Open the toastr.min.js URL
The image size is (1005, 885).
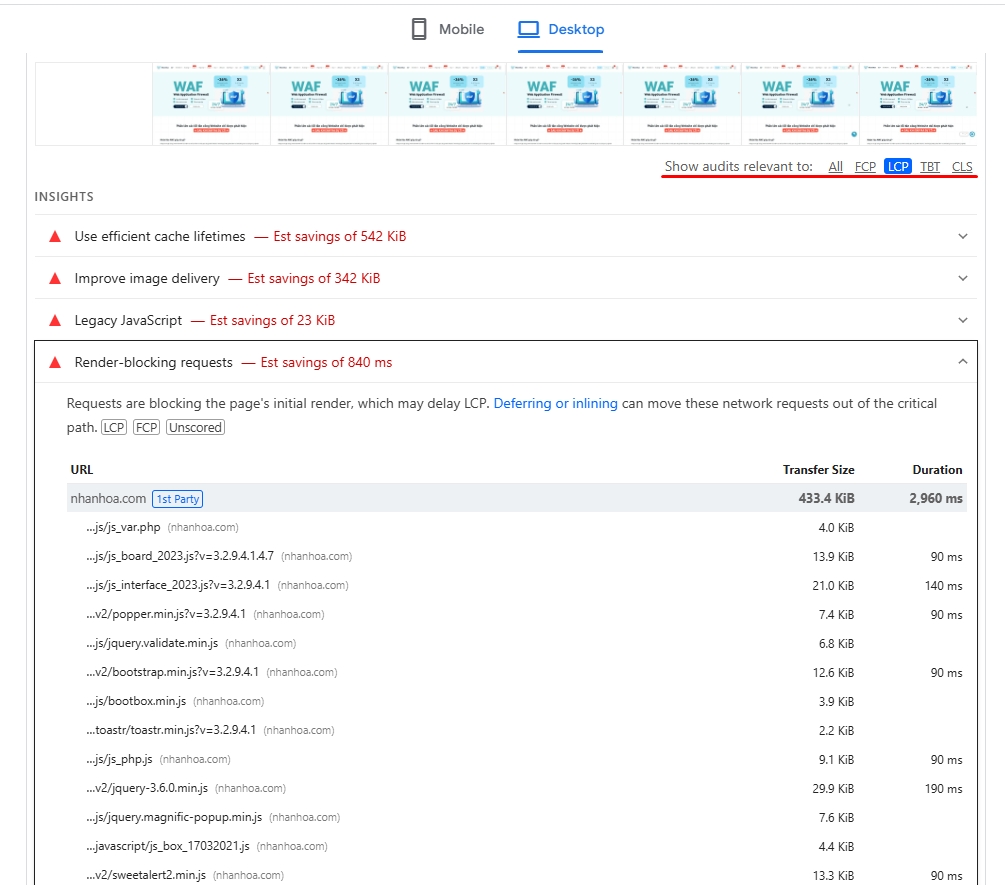[x=171, y=730]
